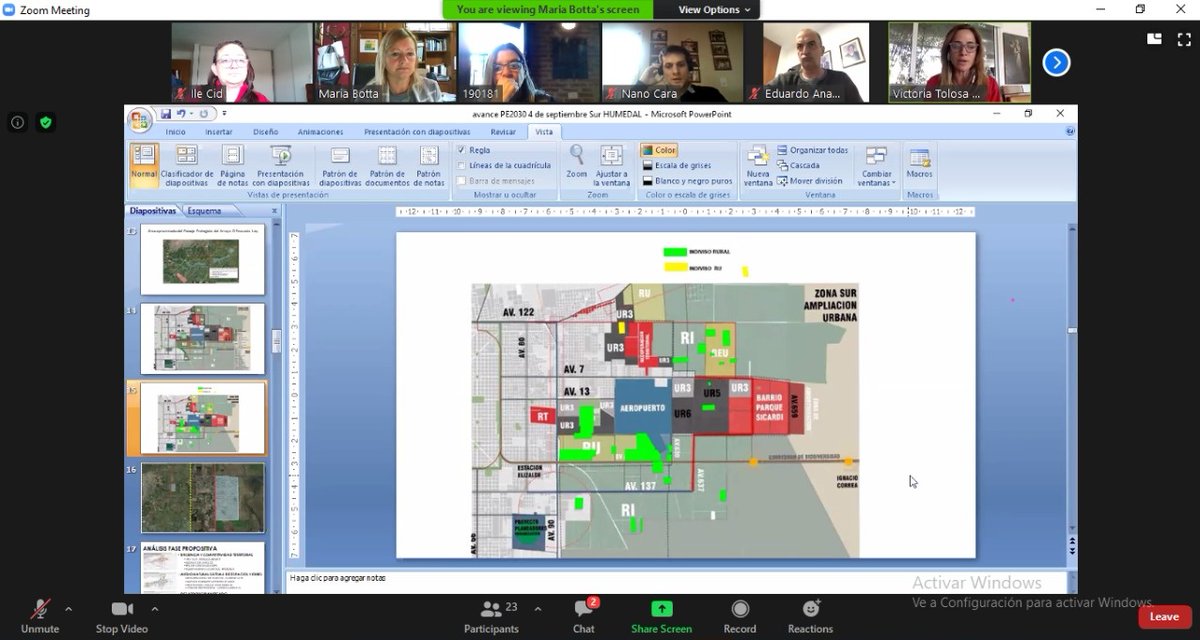This screenshot has height=640, width=1200.
Task: Open Revisar ribbon tab
Action: coord(503,131)
